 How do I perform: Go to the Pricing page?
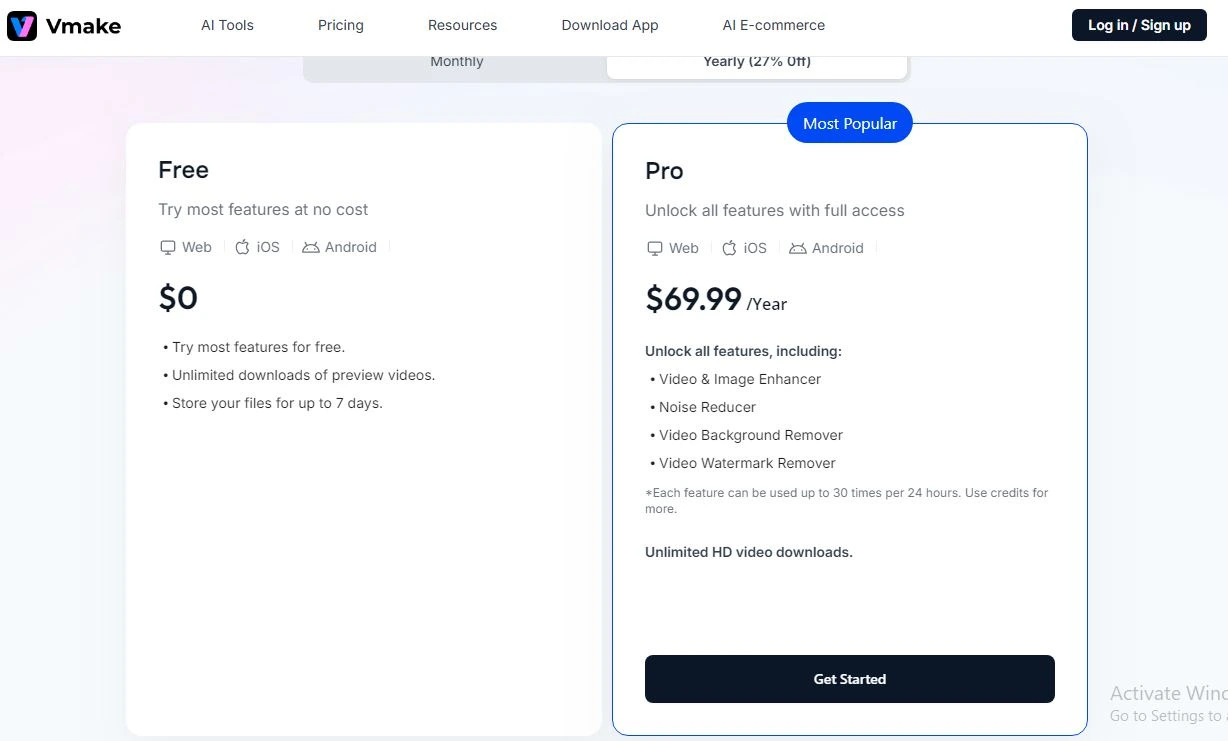[341, 25]
